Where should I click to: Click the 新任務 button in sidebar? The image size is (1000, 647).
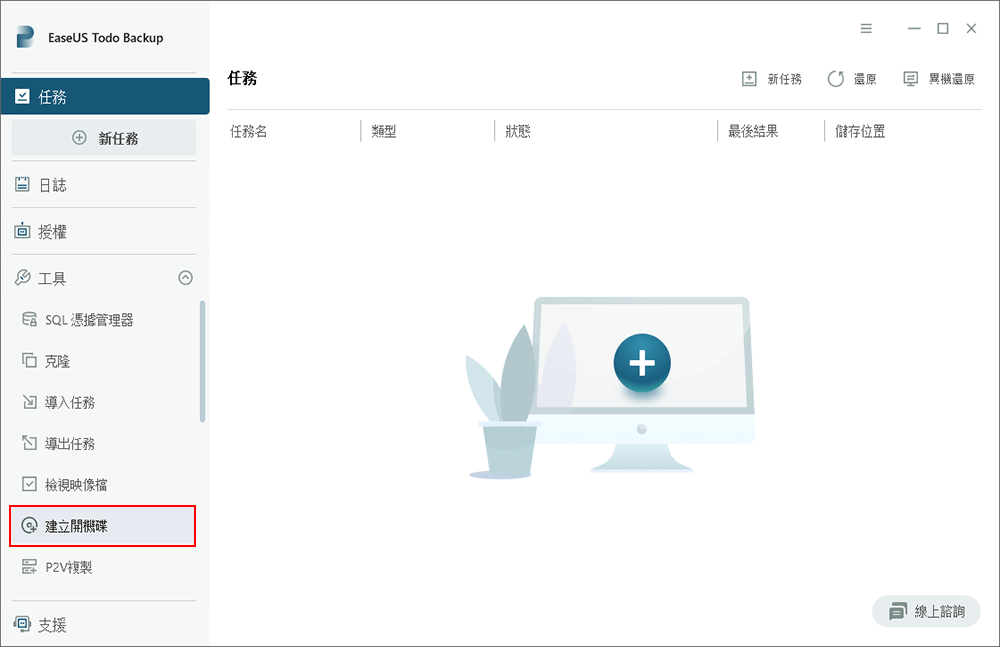point(104,139)
